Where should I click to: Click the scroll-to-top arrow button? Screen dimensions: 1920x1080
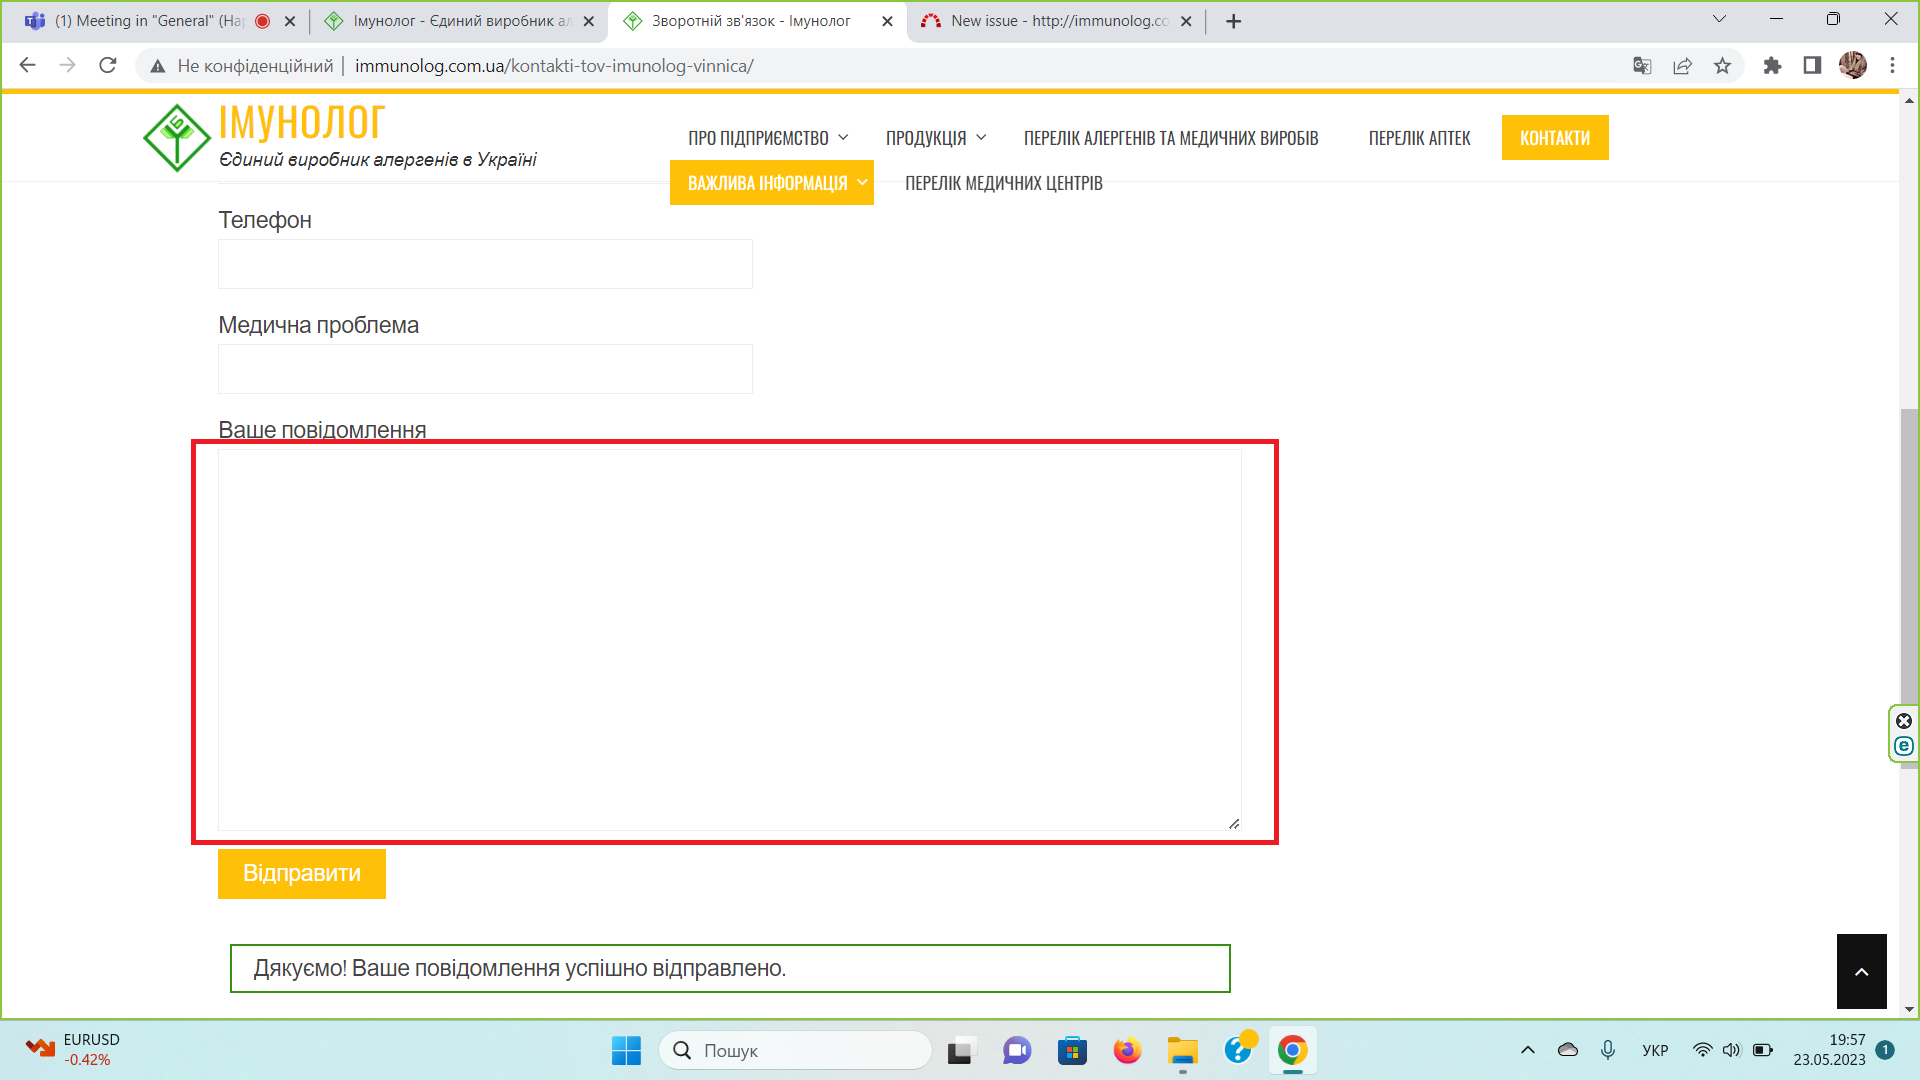coord(1861,972)
